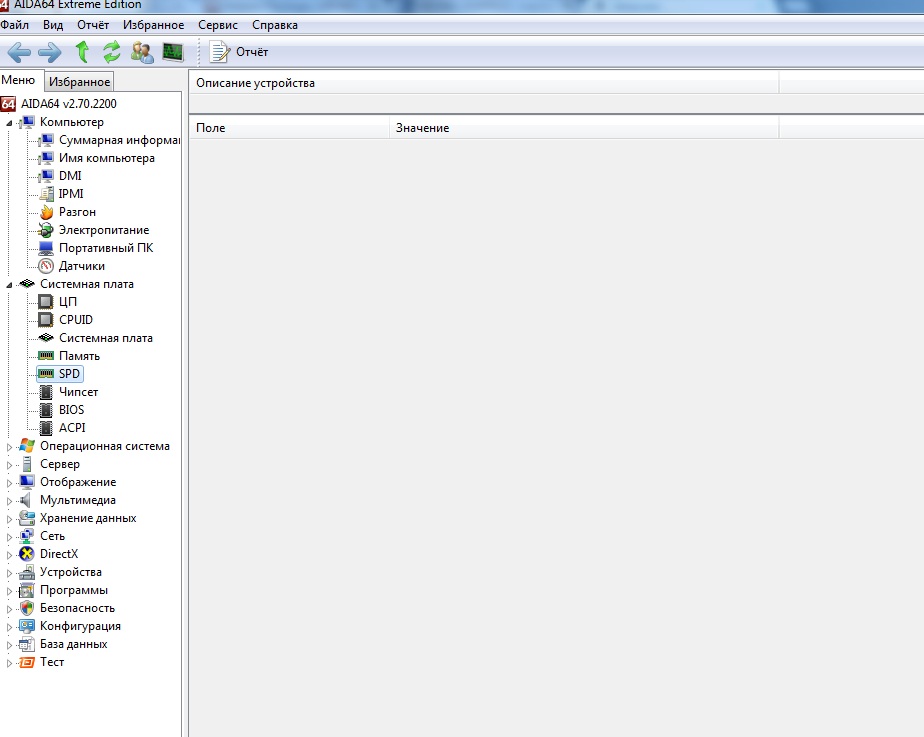Select the Электропитание power icon
The width and height of the screenshot is (924, 737).
click(x=46, y=230)
